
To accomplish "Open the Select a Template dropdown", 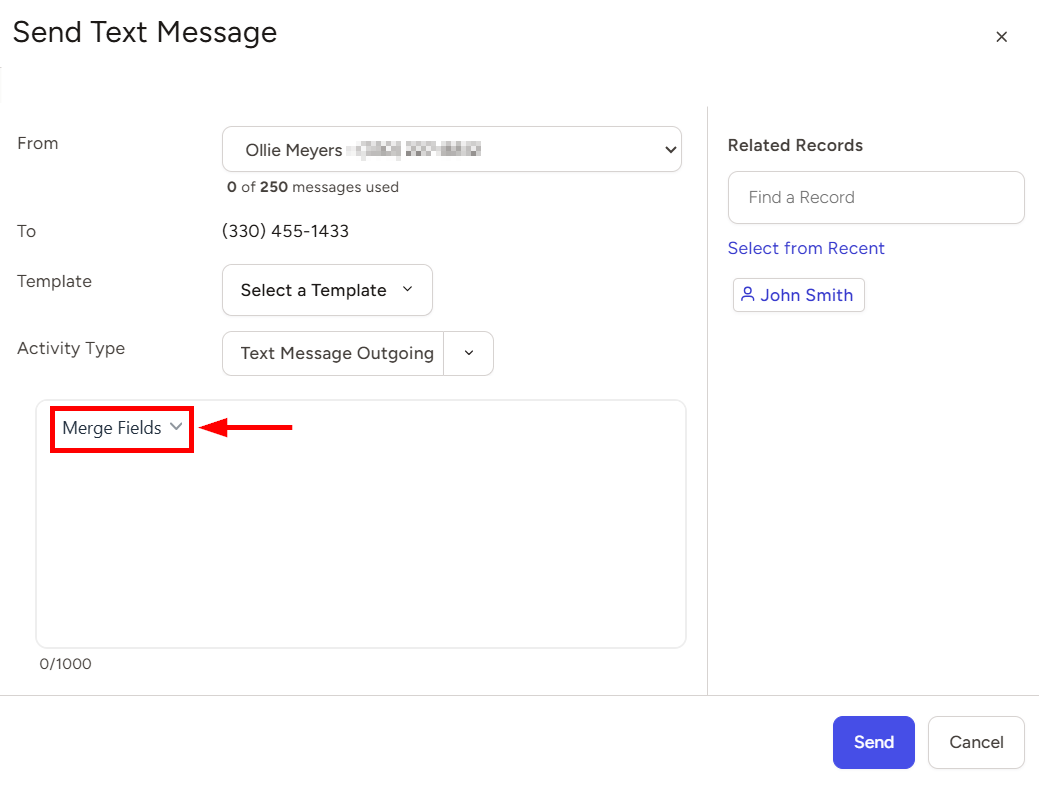I will click(327, 290).
